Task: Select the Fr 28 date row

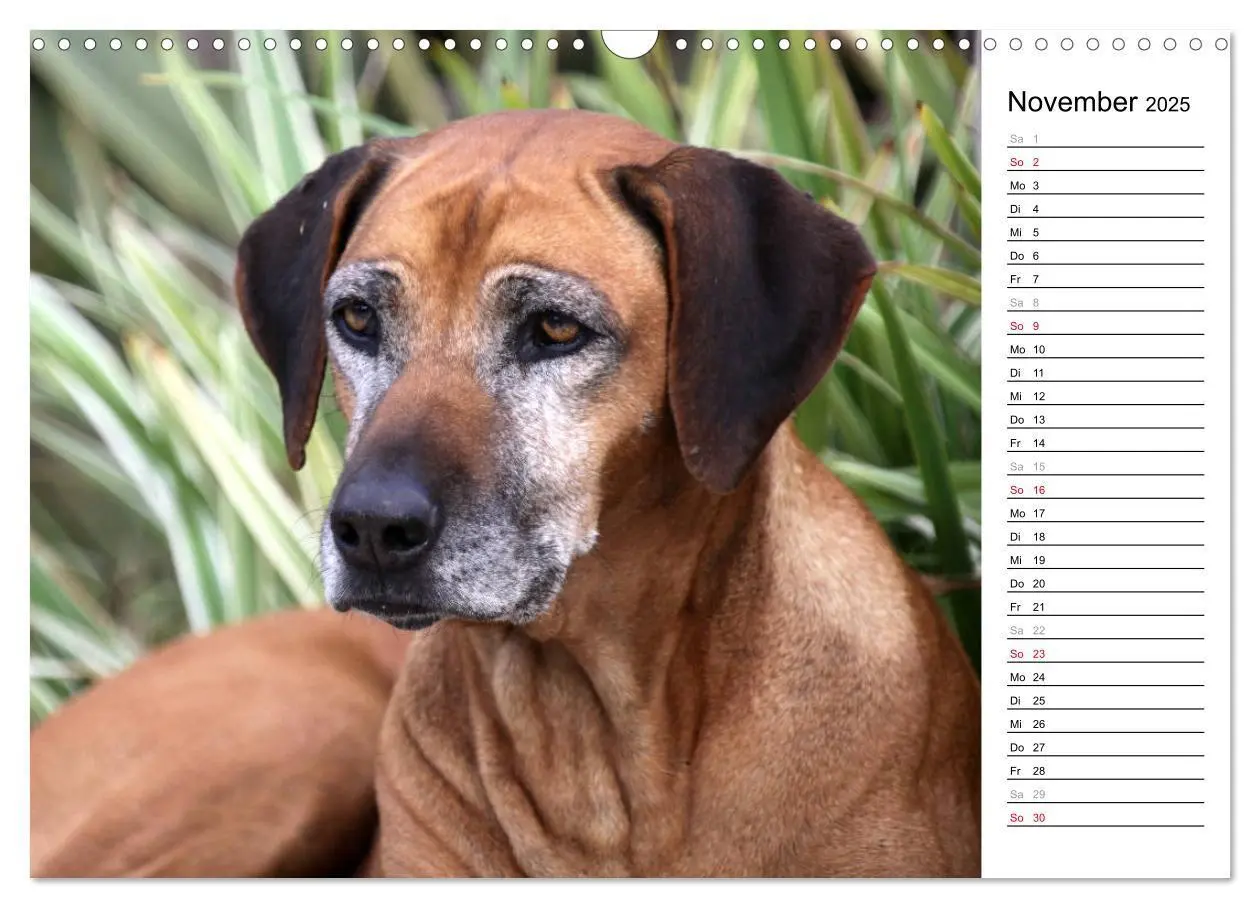Action: [x=1105, y=771]
